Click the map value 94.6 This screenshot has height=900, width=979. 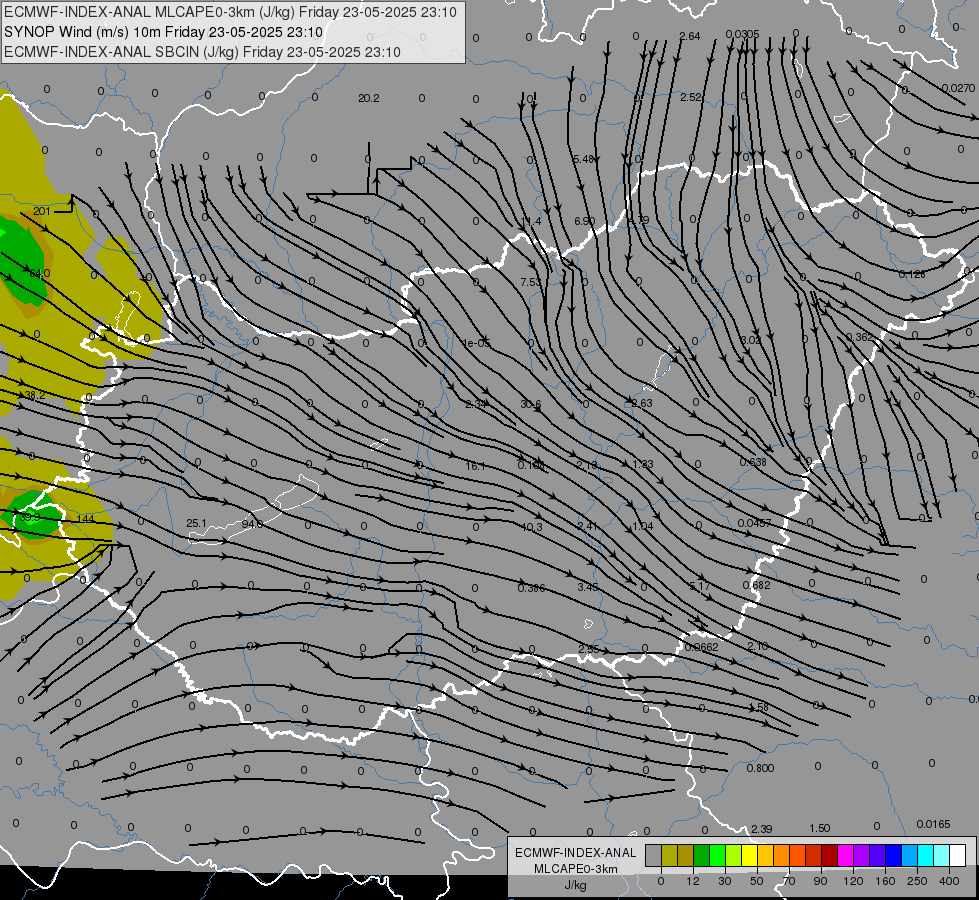[x=252, y=523]
